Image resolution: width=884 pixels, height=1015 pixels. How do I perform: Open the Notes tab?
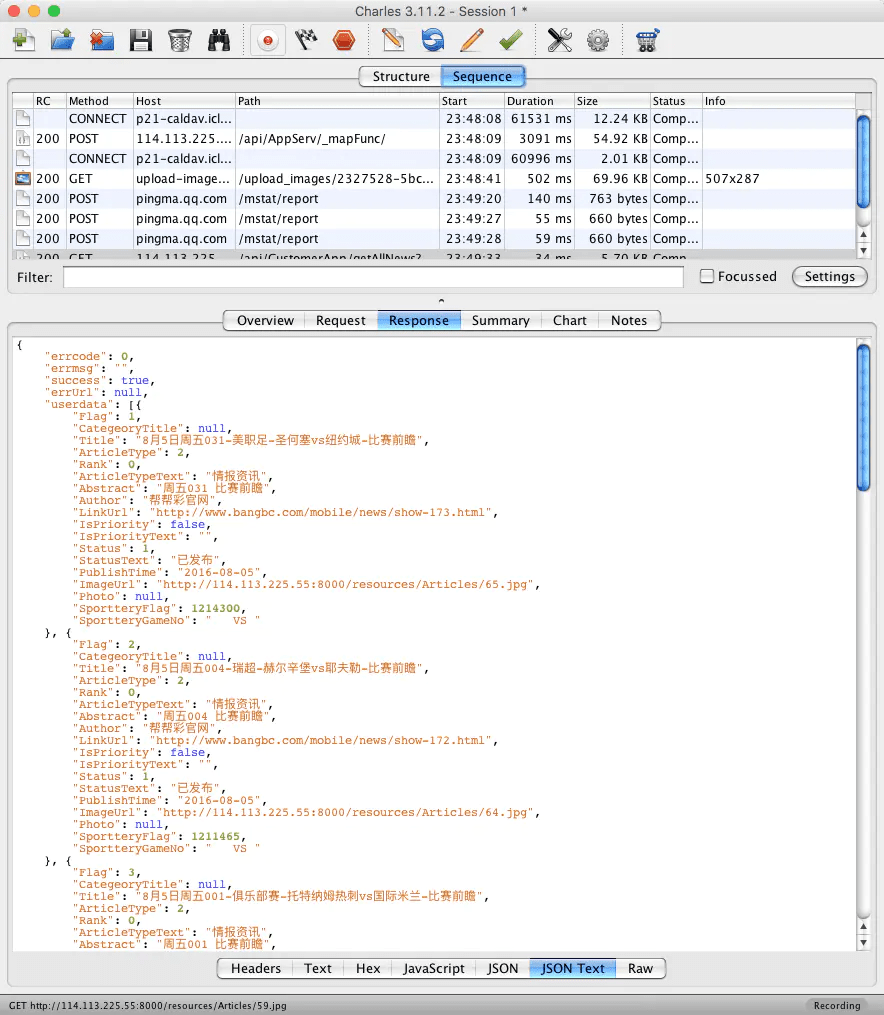[628, 320]
